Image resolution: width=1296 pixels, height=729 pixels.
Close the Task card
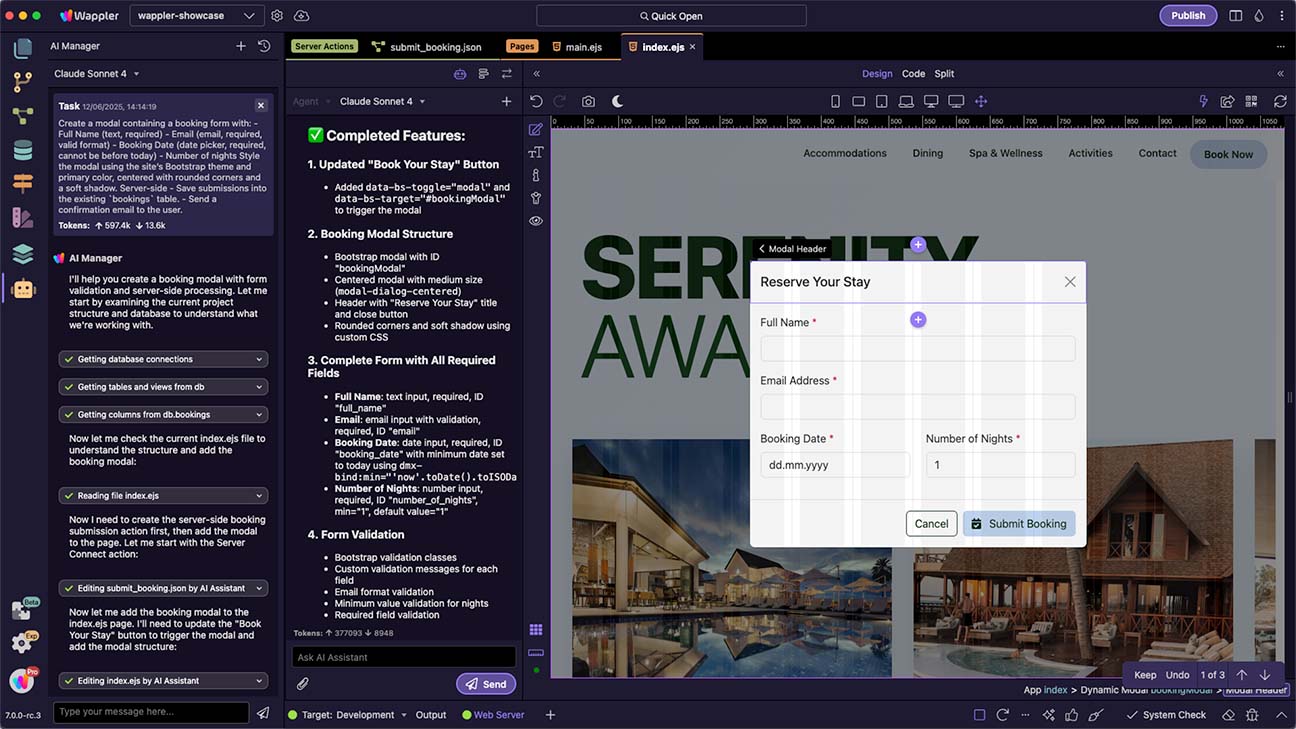pyautogui.click(x=261, y=105)
